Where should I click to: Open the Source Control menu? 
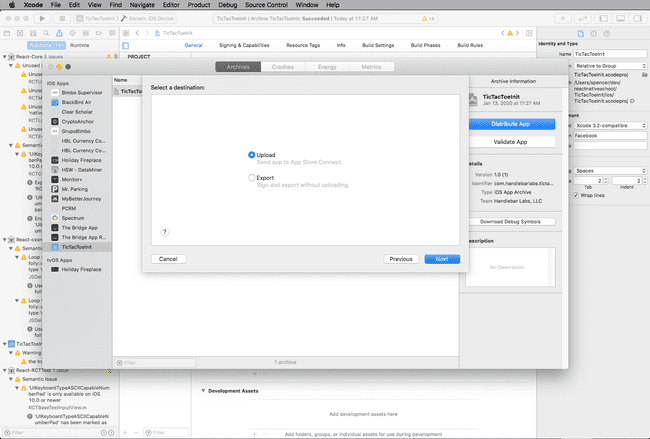pos(266,5)
